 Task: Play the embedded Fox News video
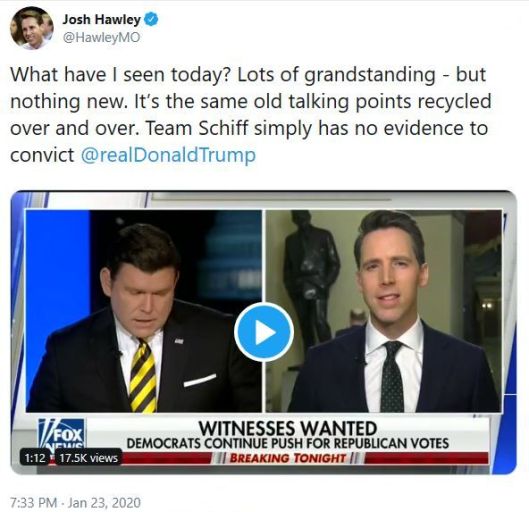(x=264, y=332)
